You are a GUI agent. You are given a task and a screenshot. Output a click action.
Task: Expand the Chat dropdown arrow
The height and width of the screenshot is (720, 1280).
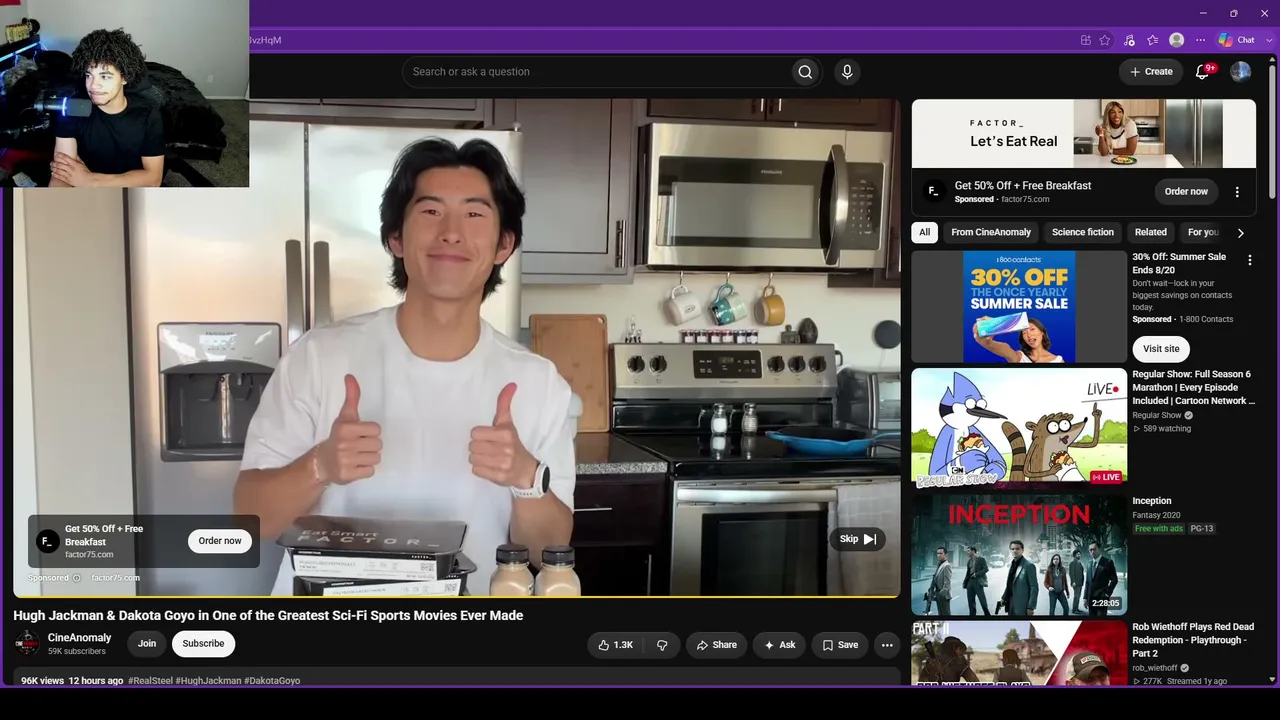(1267, 40)
